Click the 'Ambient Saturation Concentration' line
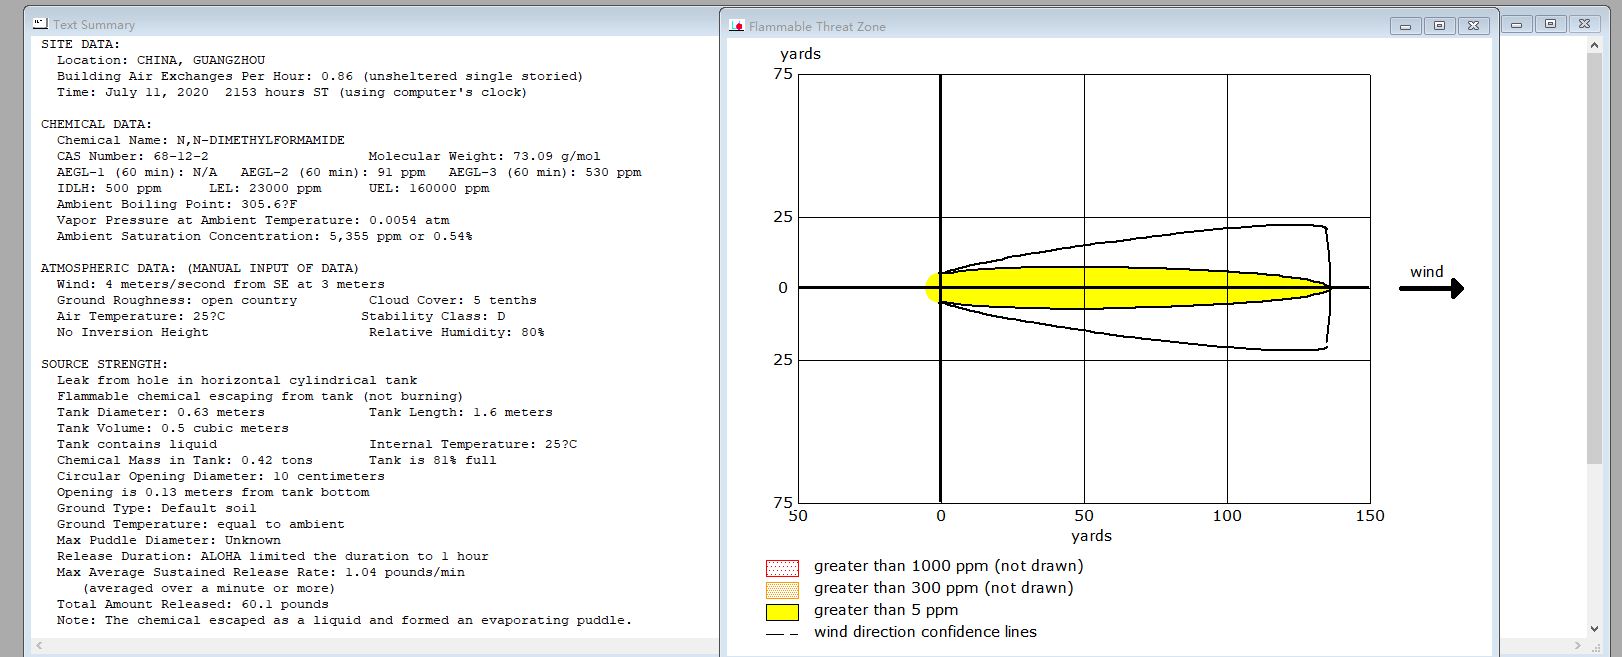This screenshot has height=657, width=1622. (265, 236)
